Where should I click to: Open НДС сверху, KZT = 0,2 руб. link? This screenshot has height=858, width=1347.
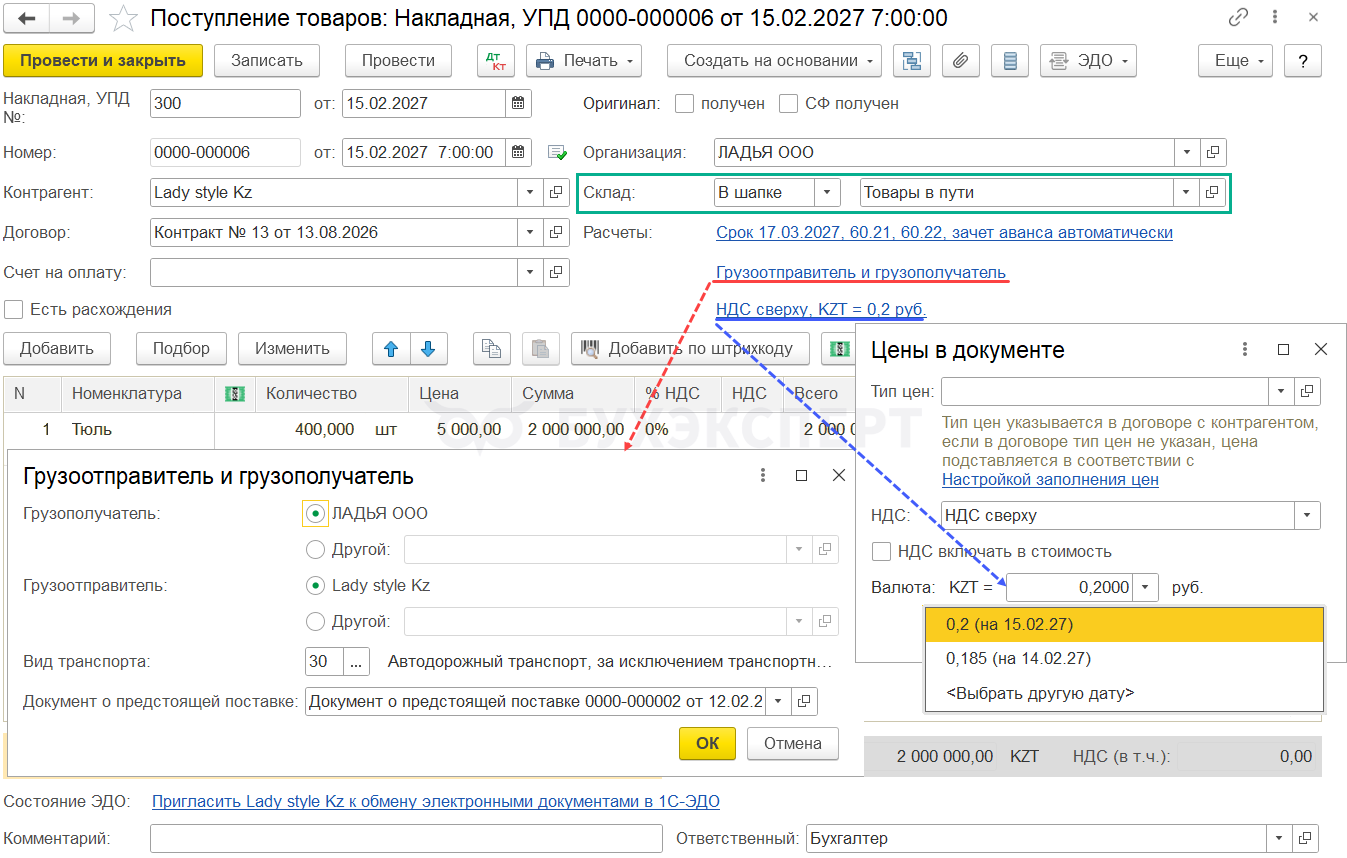(x=821, y=309)
